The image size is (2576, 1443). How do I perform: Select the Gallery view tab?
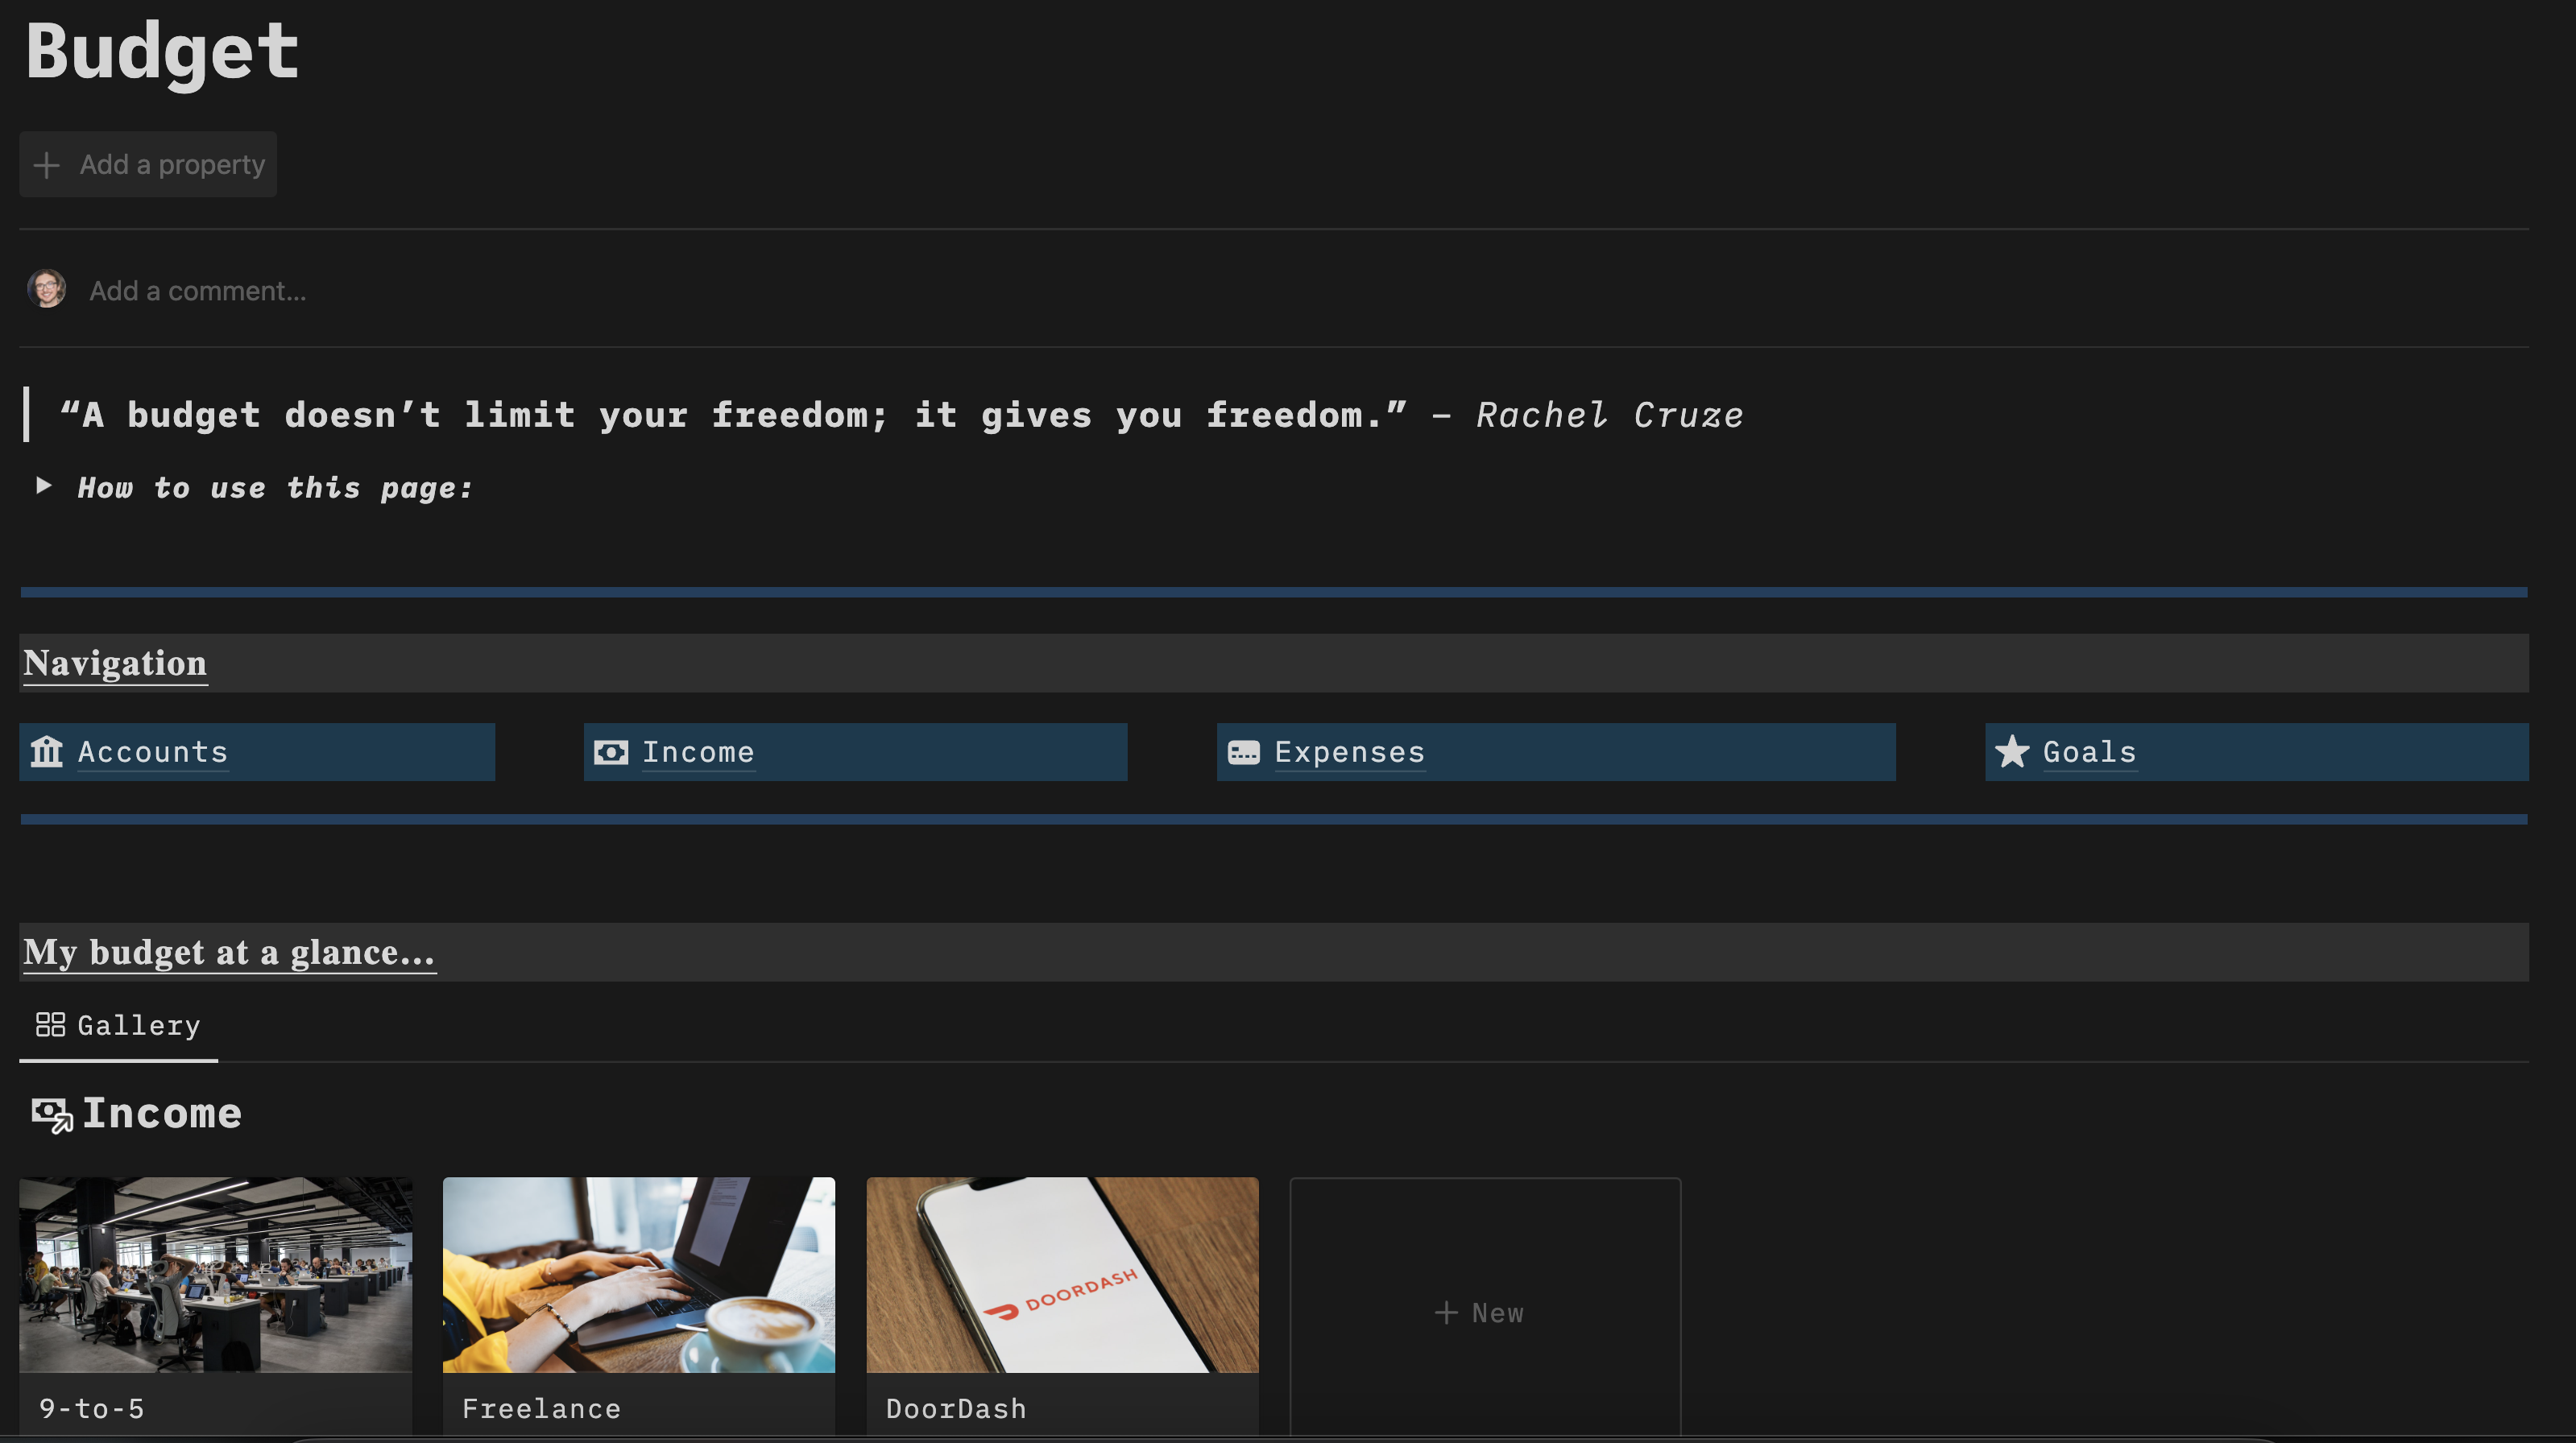click(138, 1025)
